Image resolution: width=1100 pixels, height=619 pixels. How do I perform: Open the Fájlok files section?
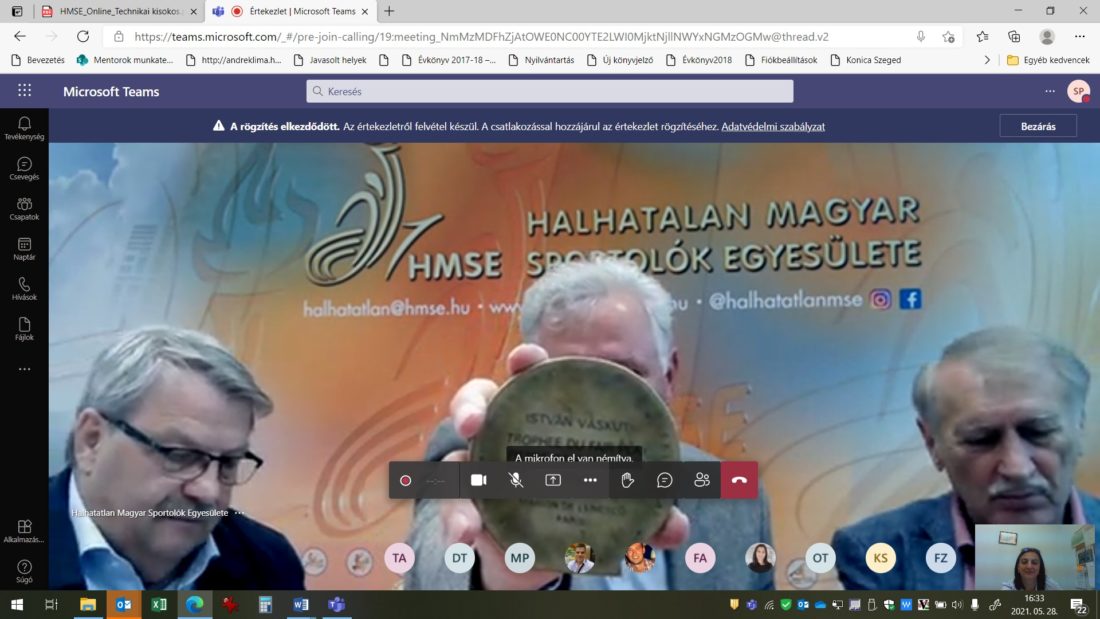coord(24,328)
